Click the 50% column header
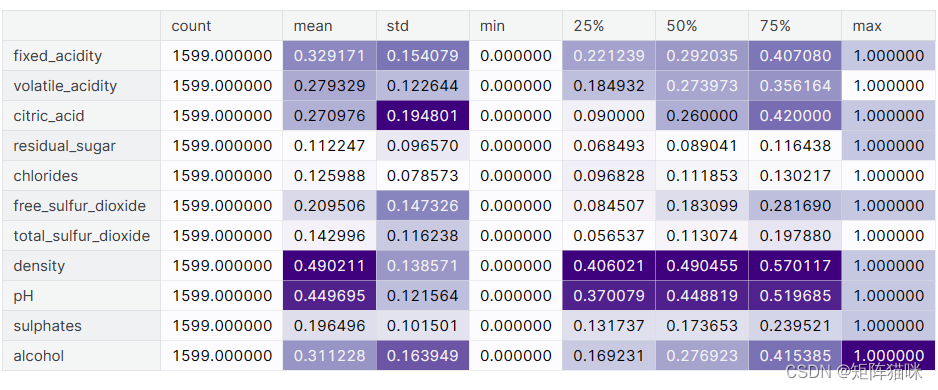Viewport: 938px width, 390px height. point(702,26)
